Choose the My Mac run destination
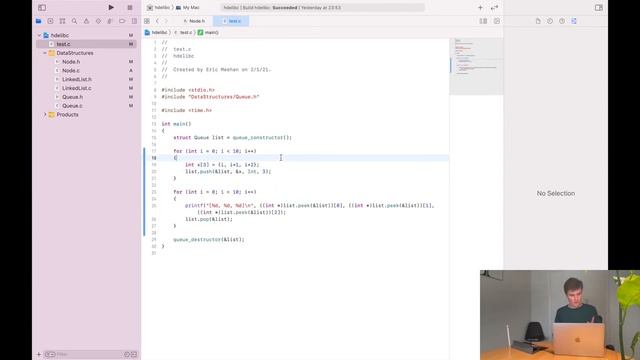The image size is (640, 360). tap(187, 7)
